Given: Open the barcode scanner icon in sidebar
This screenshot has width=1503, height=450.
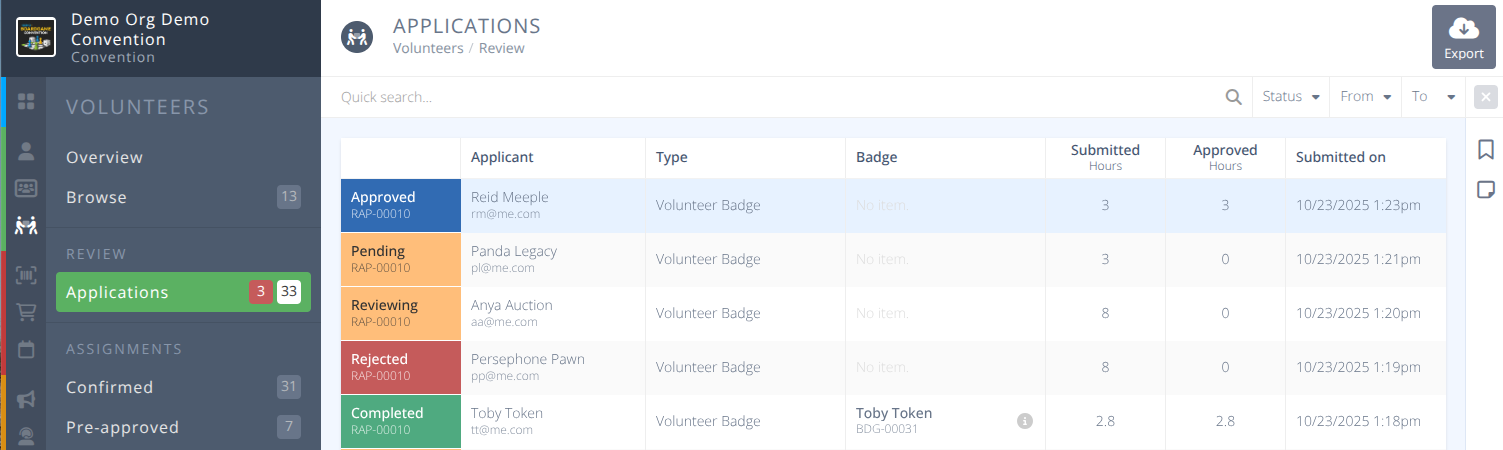Looking at the screenshot, I should (26, 275).
